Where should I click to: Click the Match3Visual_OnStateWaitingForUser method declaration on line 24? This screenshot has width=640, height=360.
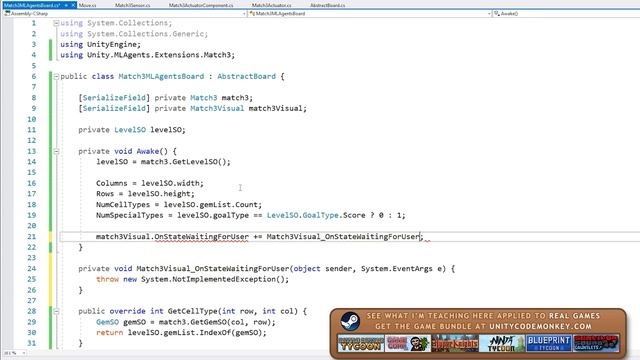pos(213,269)
